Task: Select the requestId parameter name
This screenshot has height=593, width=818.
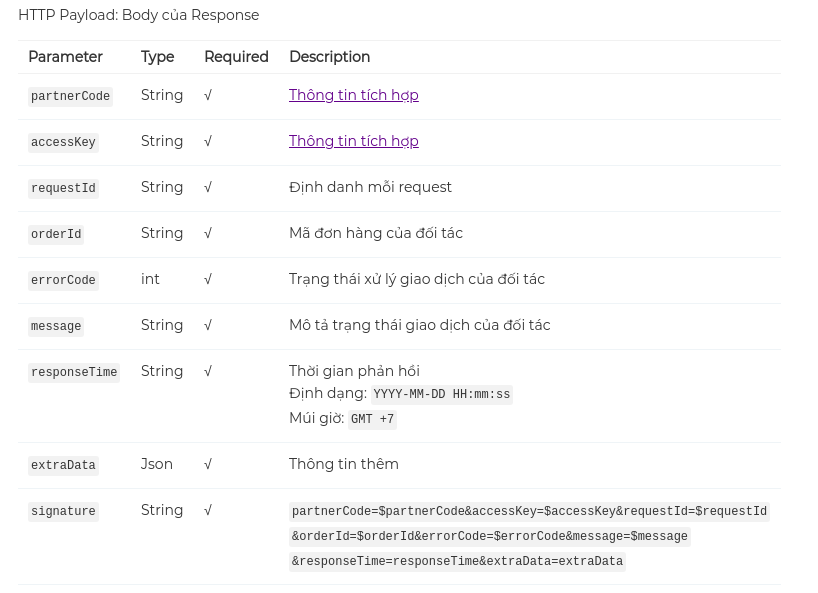Action: pyautogui.click(x=63, y=189)
